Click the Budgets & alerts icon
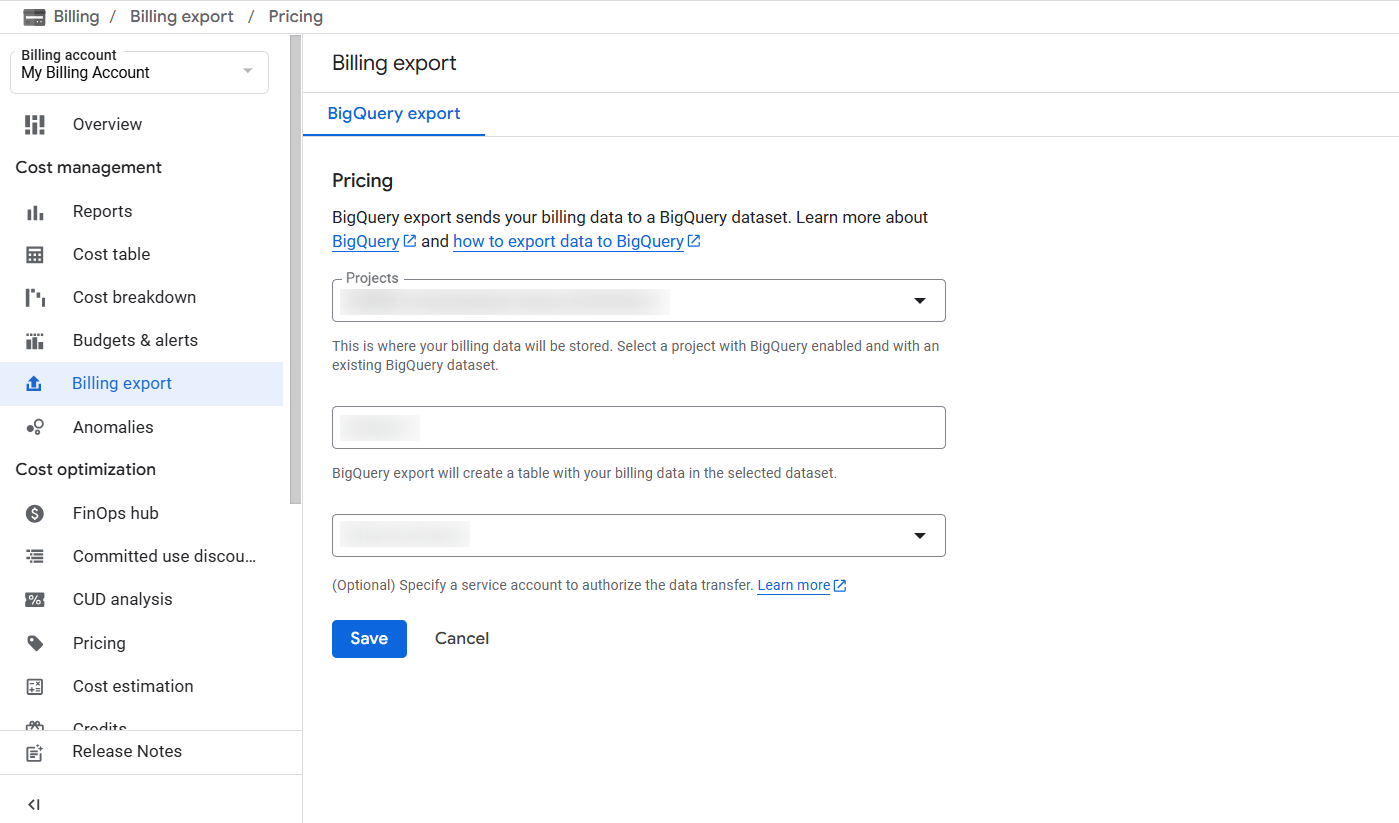This screenshot has width=1399, height=823. tap(35, 341)
